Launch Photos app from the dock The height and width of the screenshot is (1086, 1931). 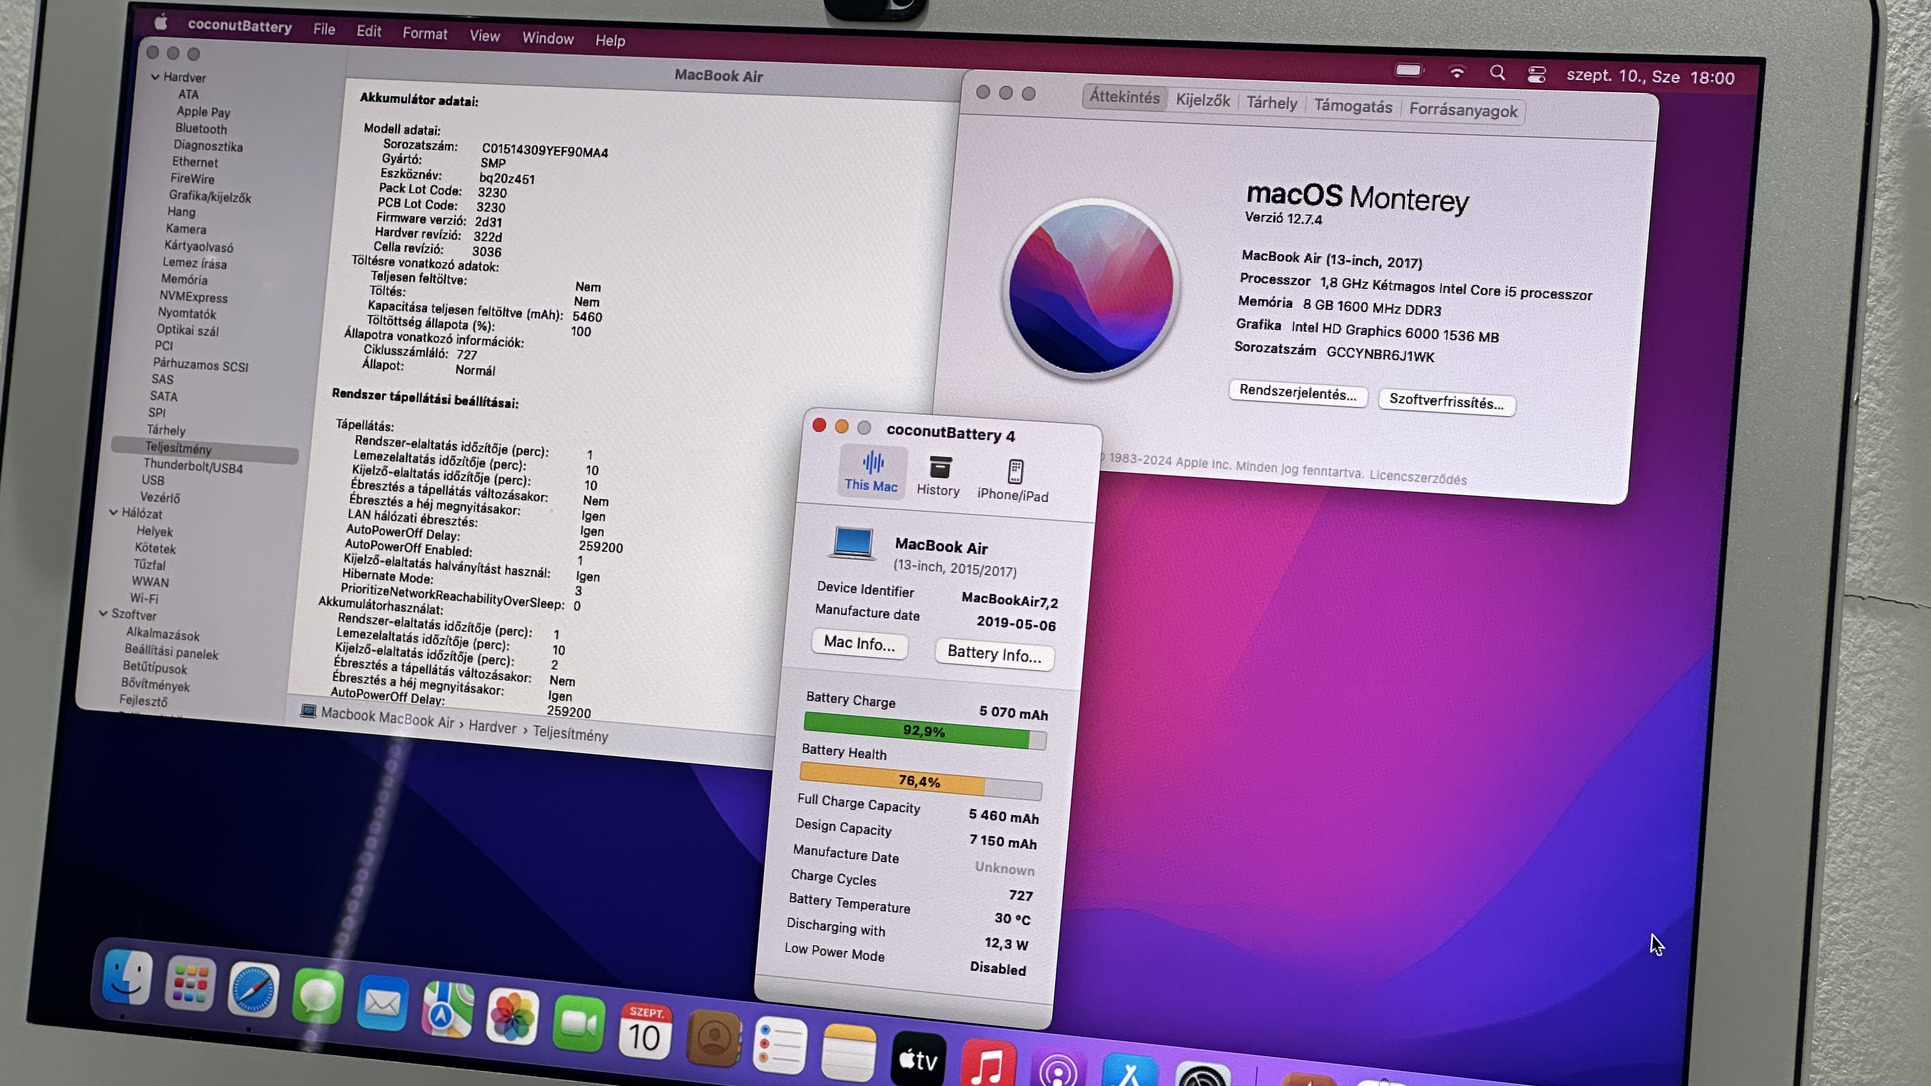pos(512,1017)
